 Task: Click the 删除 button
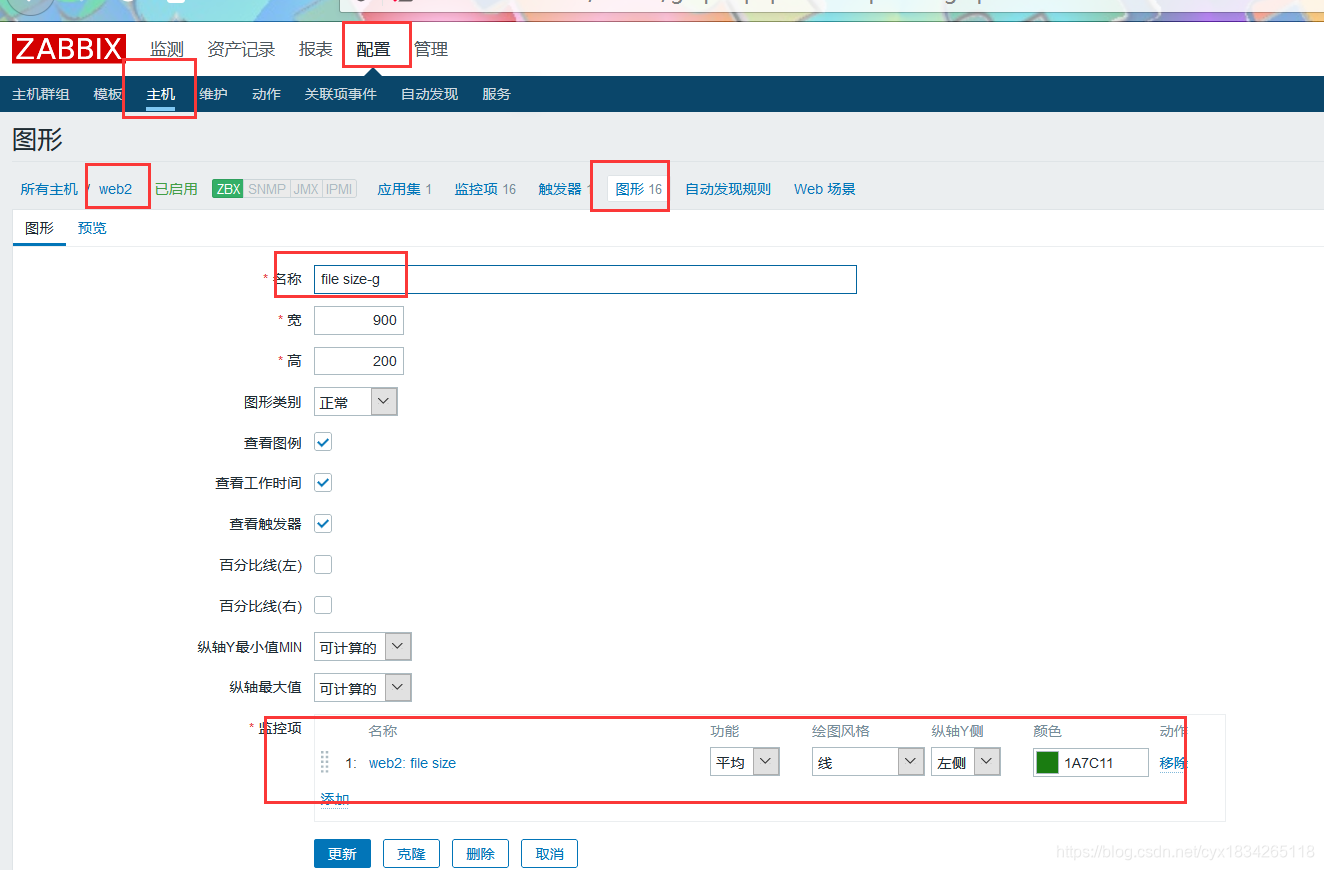click(x=481, y=854)
